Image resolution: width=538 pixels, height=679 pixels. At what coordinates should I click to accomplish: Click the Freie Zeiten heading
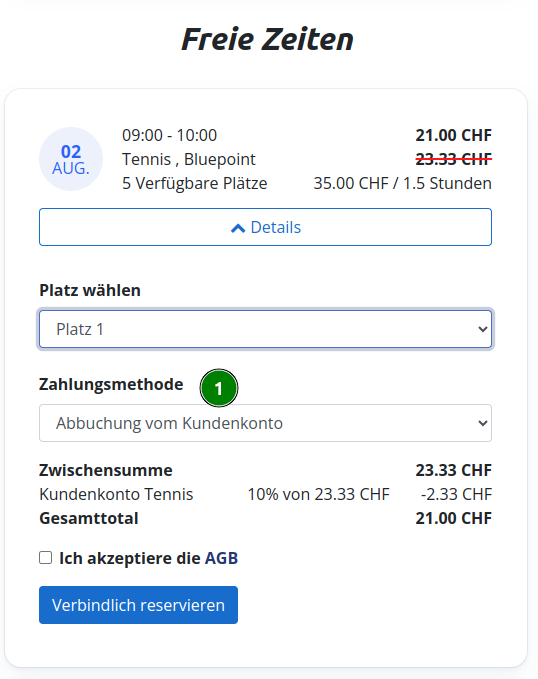[267, 39]
